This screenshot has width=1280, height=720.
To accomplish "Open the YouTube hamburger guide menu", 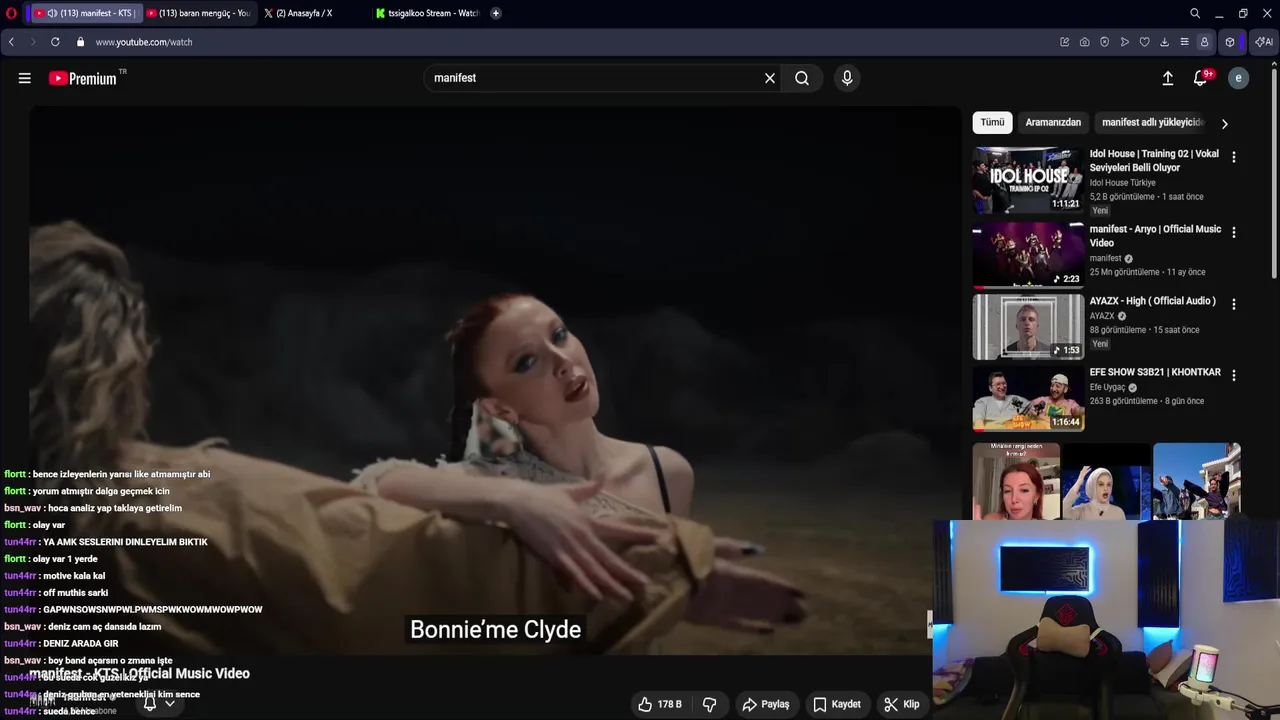I will tap(25, 78).
